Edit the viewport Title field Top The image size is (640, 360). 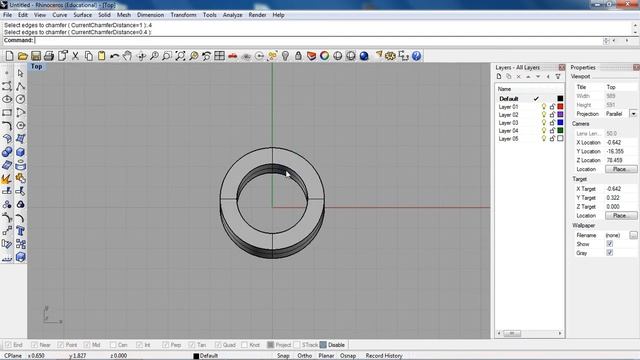620,87
